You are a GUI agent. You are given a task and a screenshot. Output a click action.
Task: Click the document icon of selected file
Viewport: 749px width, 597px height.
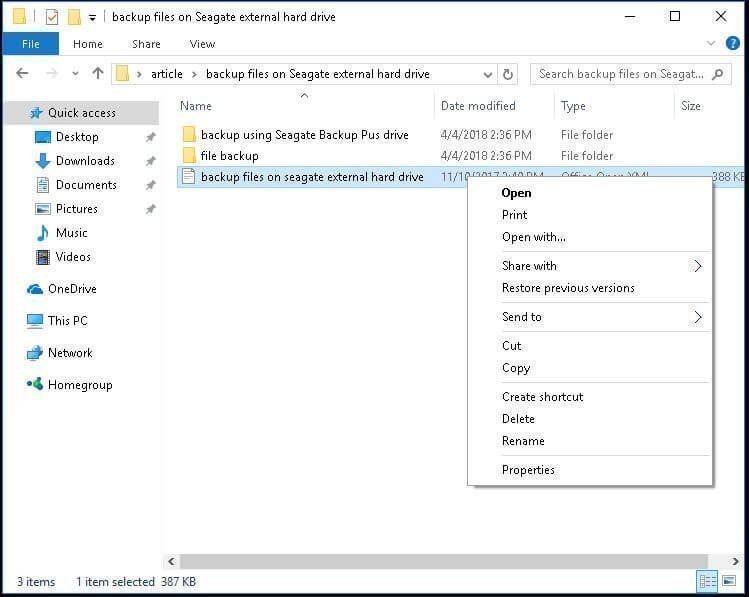(x=189, y=177)
